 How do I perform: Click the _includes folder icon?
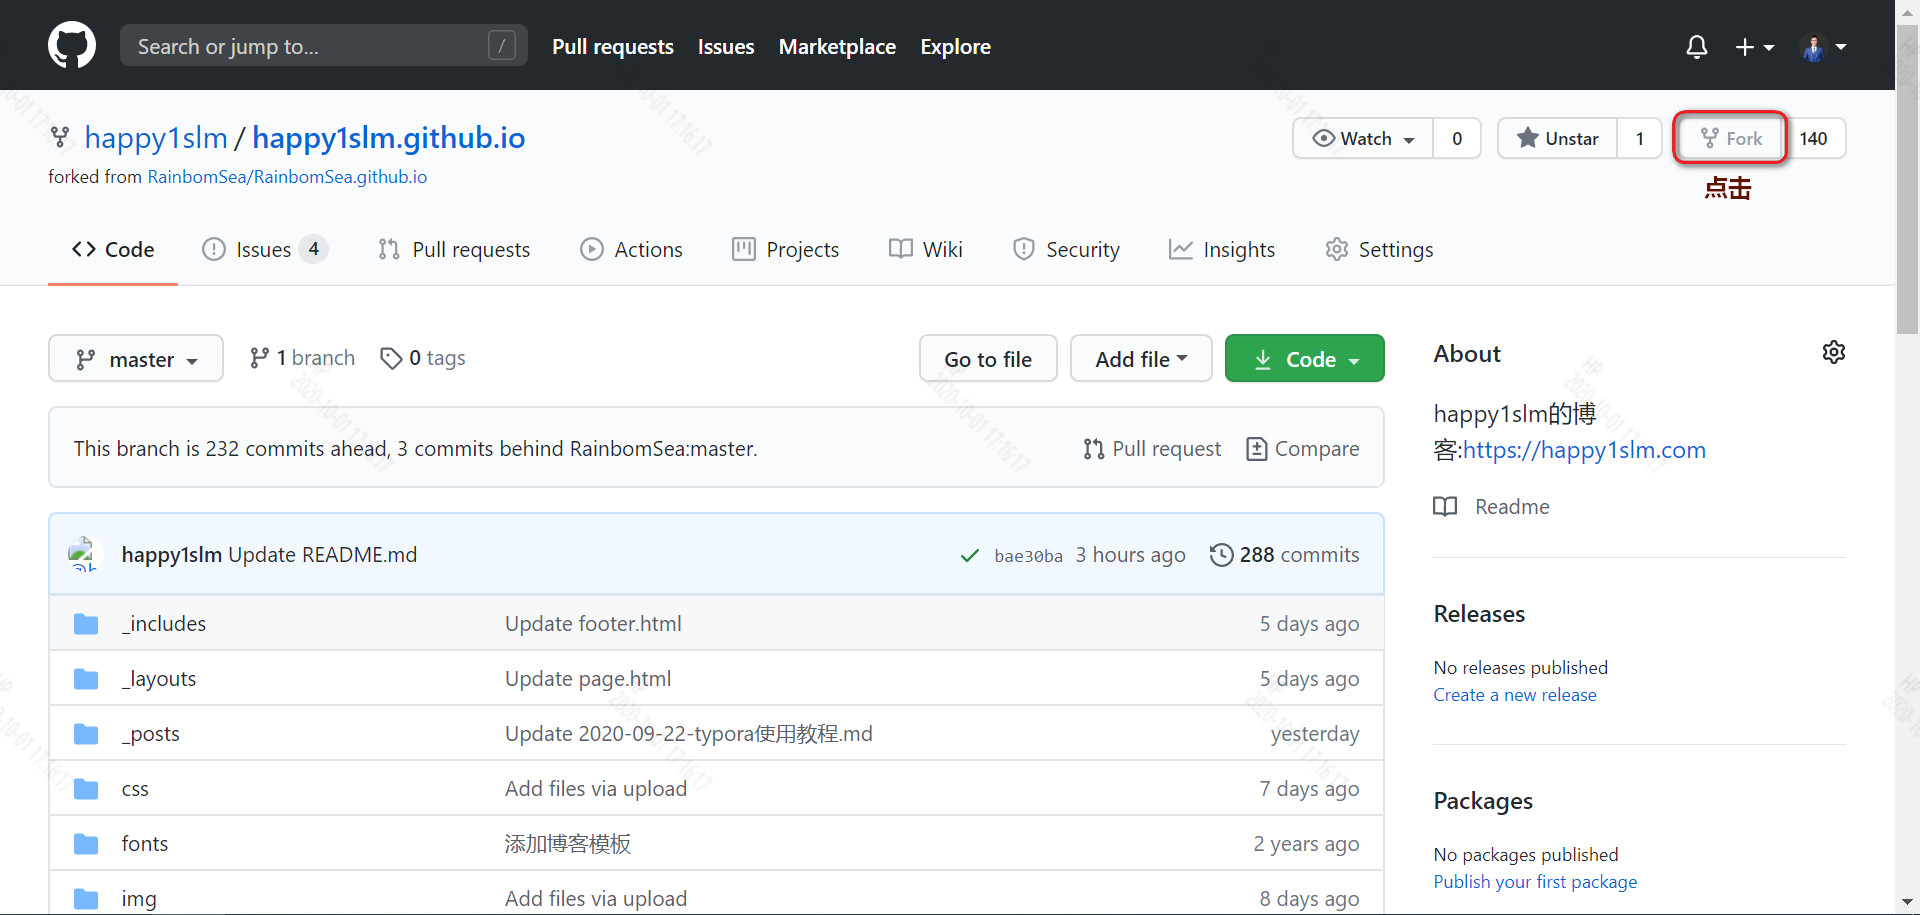click(86, 624)
